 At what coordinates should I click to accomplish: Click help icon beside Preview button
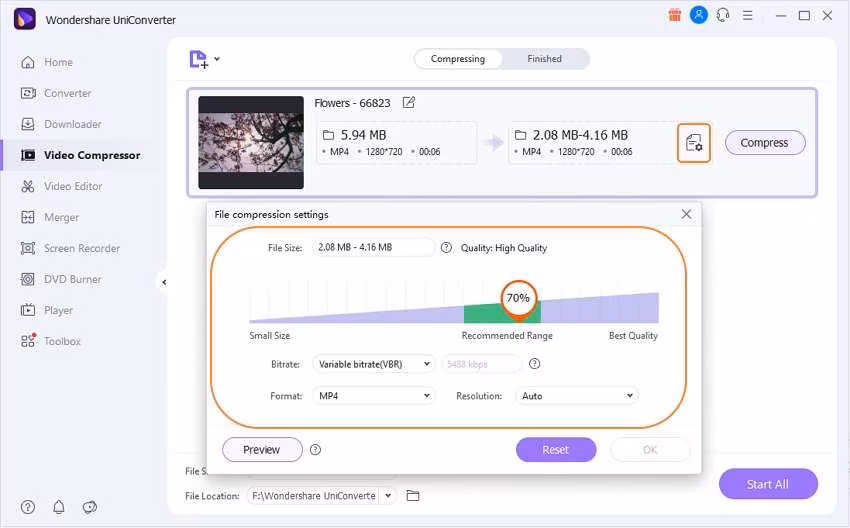315,449
